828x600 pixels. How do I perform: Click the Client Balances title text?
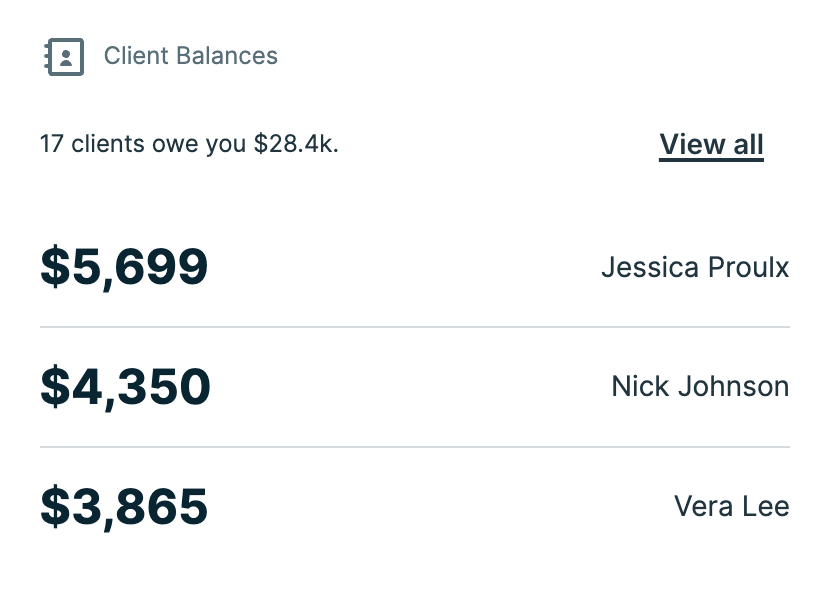click(190, 56)
